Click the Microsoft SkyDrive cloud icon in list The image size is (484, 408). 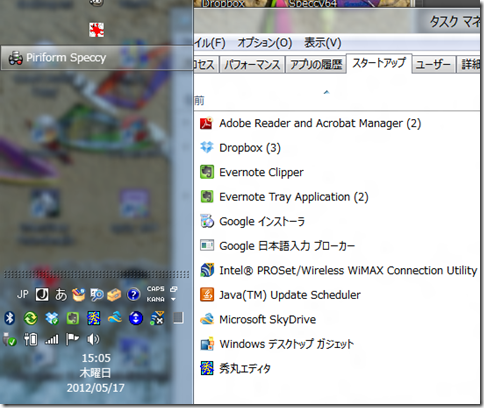coord(207,319)
